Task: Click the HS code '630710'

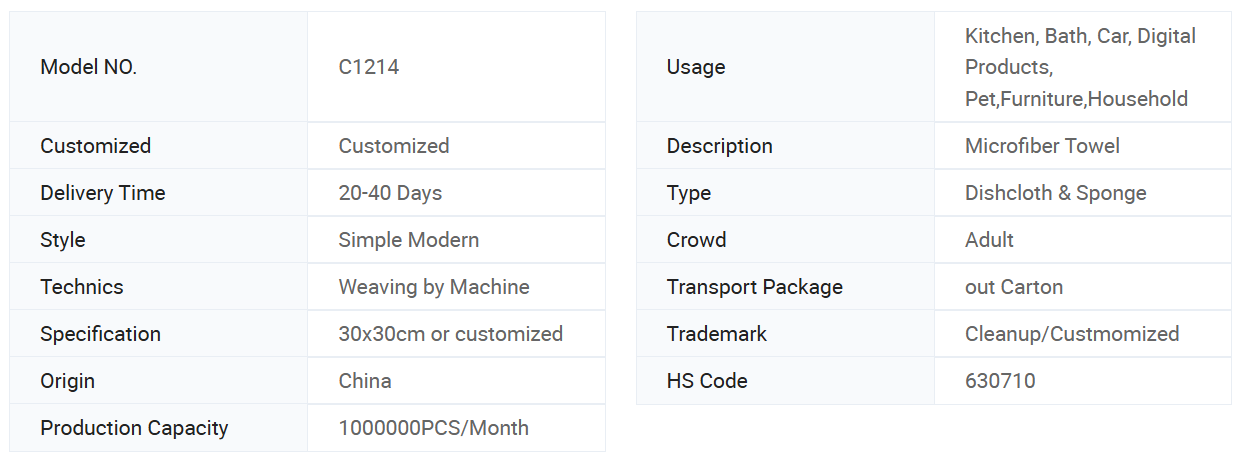Action: coord(1000,381)
